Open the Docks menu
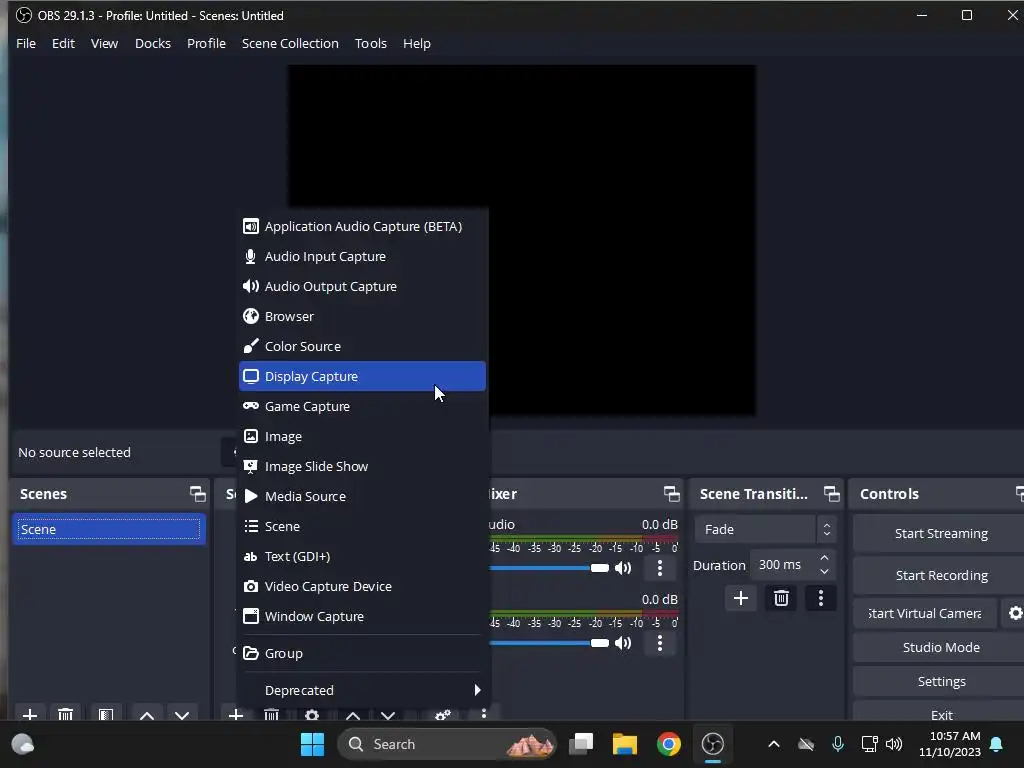 click(153, 44)
